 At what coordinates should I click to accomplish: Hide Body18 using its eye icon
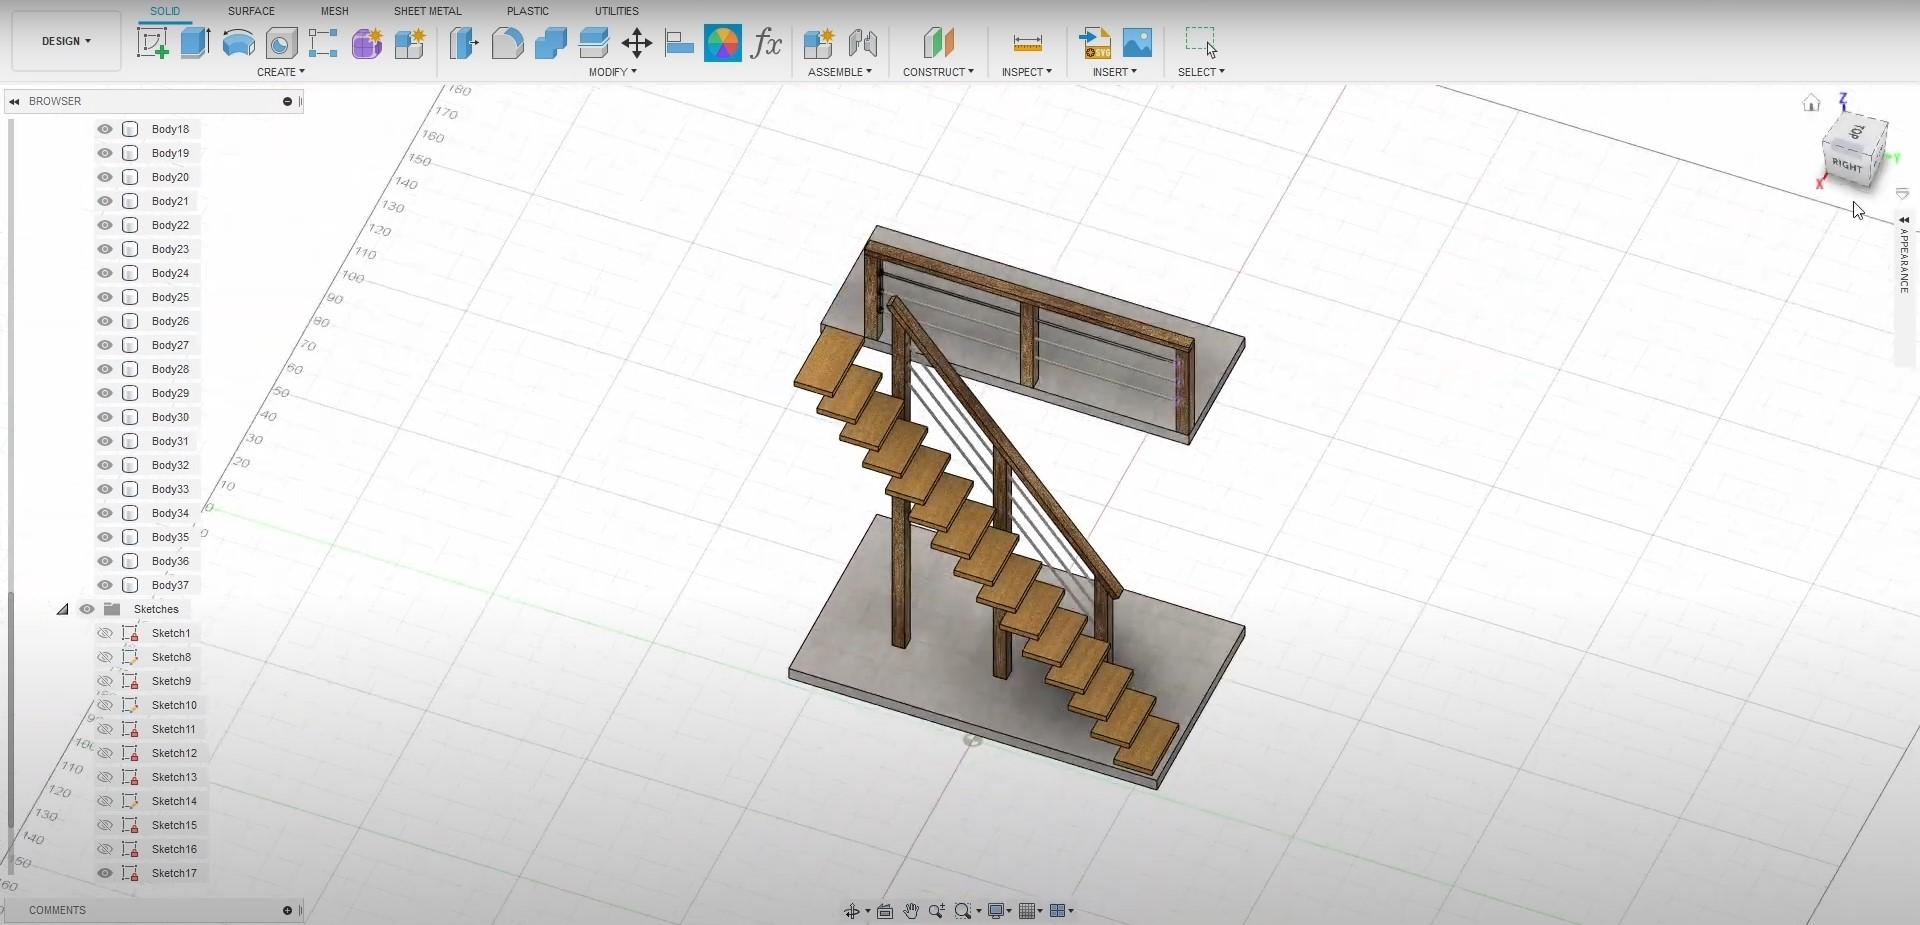coord(105,129)
